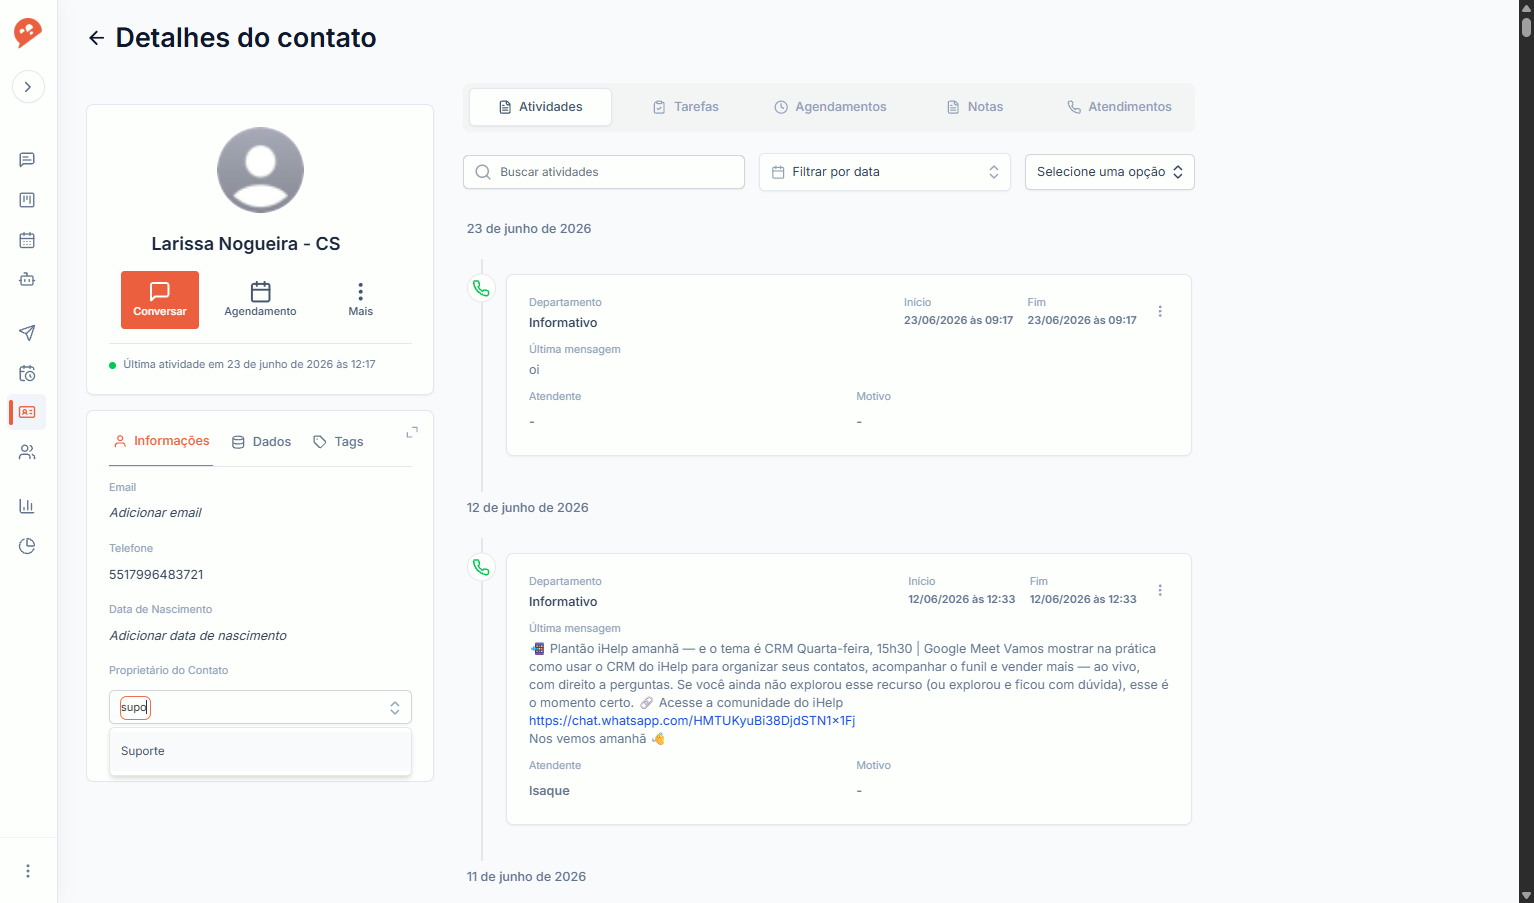Viewport: 1534px width, 903px height.
Task: Expand the sidebar with the chevron button
Action: pos(28,87)
